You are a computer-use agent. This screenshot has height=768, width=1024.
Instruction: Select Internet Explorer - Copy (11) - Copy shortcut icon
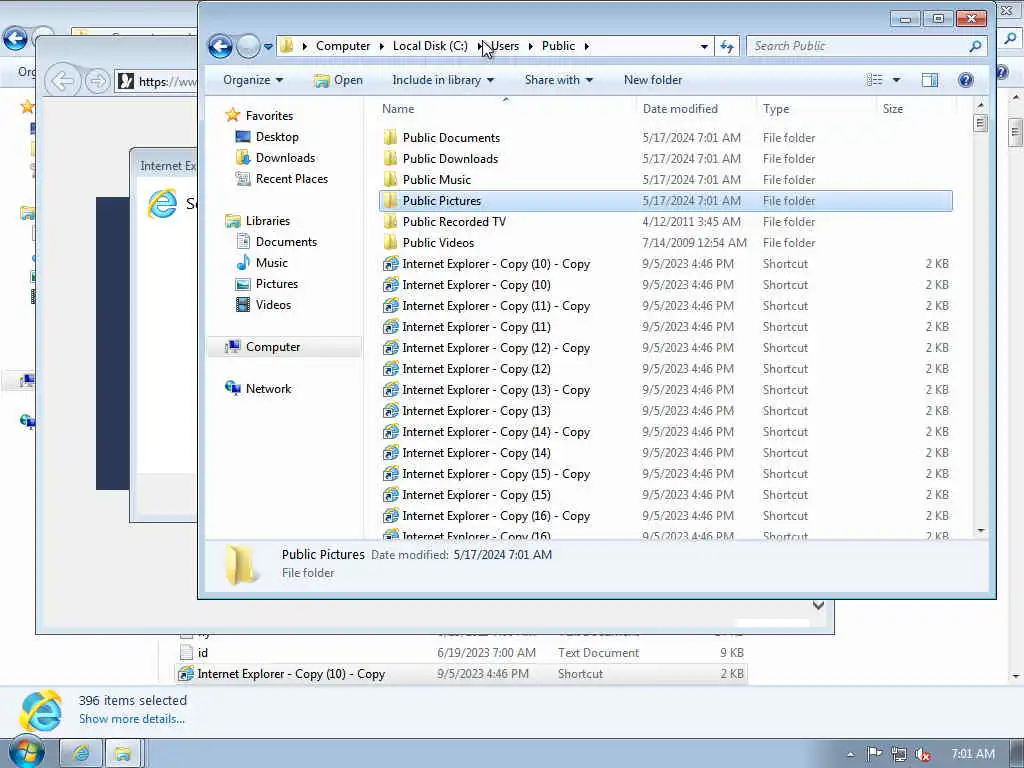click(x=391, y=306)
